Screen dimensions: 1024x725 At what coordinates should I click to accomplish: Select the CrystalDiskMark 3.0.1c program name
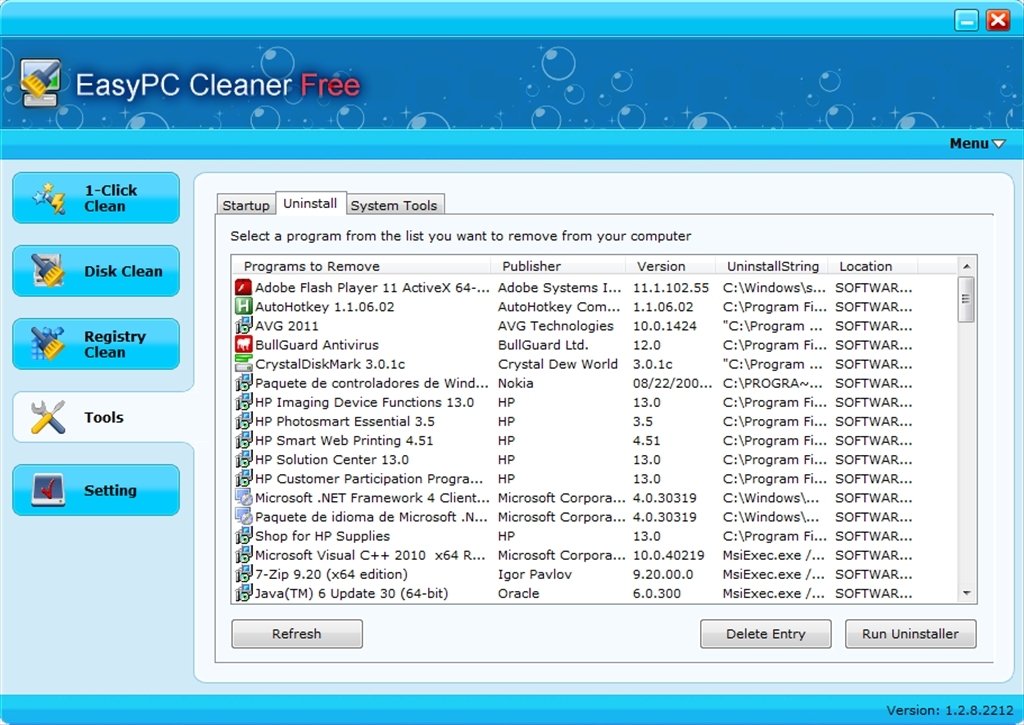click(x=330, y=364)
